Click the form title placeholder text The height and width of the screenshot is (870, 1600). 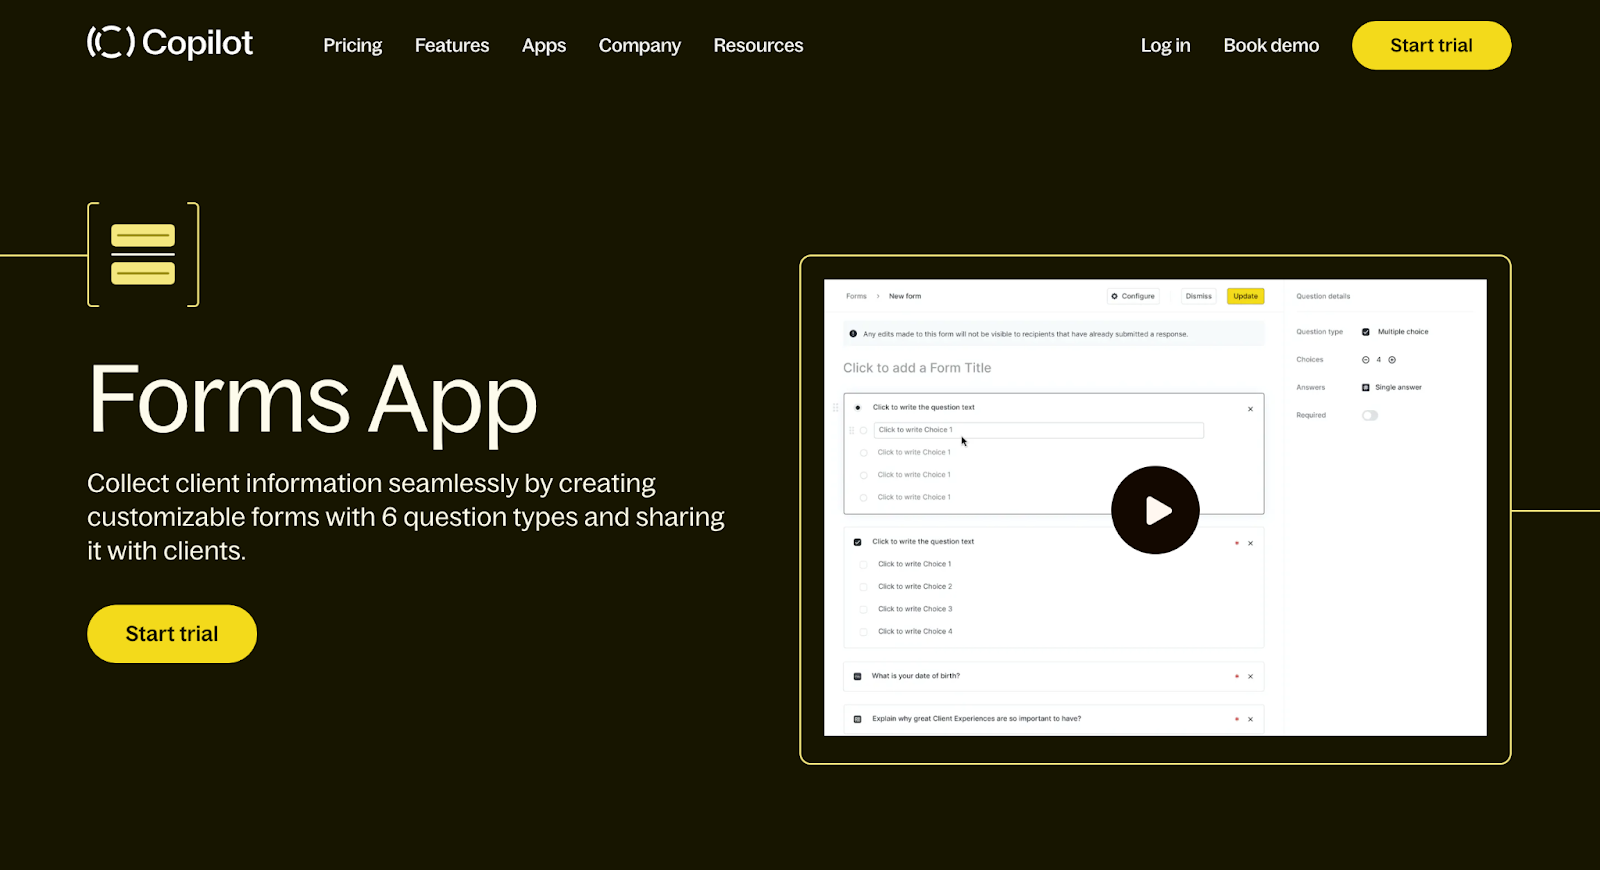[x=917, y=368]
